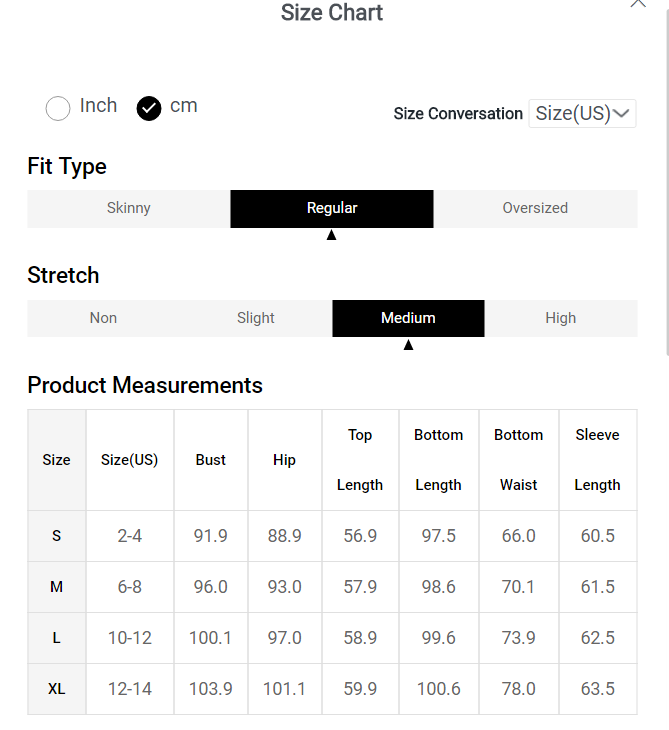The image size is (669, 730).
Task: Select Medium stretch option
Action: (408, 318)
